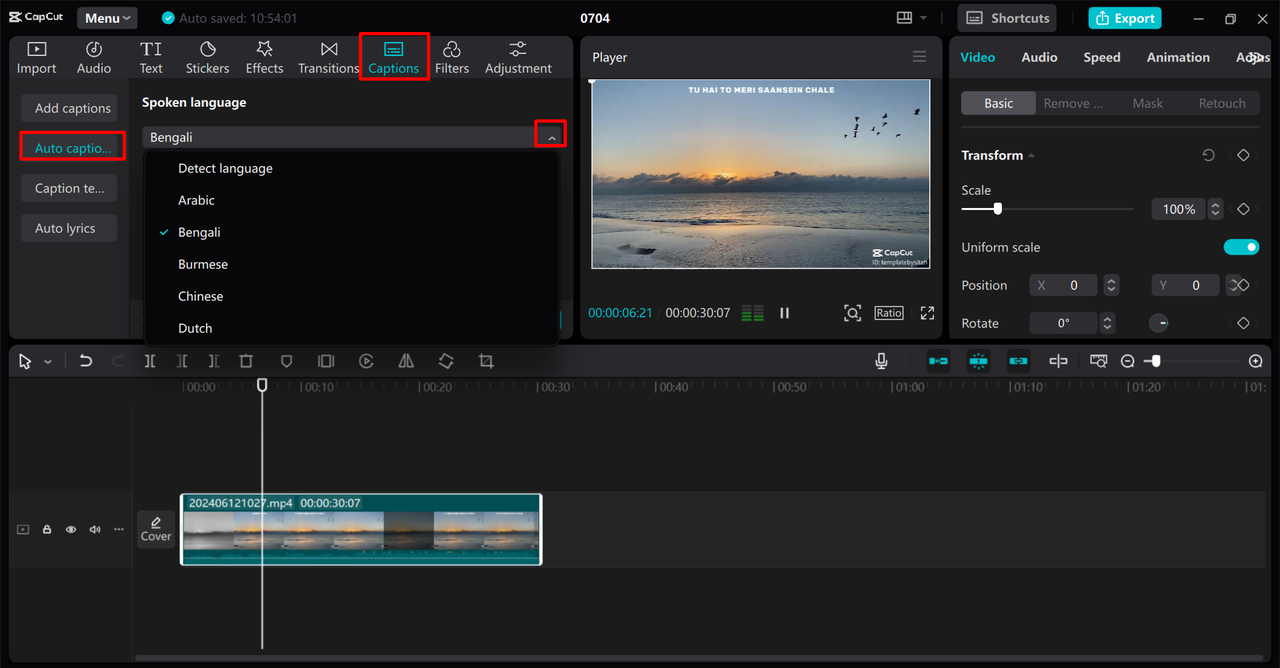The height and width of the screenshot is (668, 1280).
Task: Rotate the selected clip
Action: [x=446, y=361]
